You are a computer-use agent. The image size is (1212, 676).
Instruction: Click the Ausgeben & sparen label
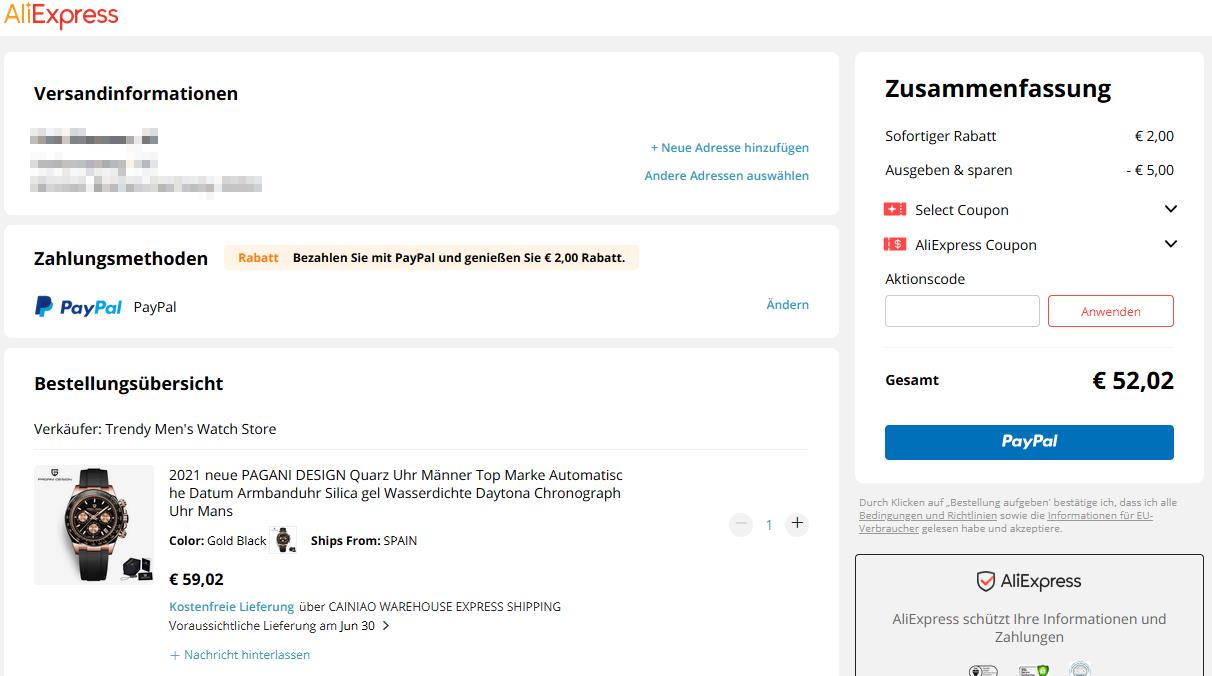point(949,170)
